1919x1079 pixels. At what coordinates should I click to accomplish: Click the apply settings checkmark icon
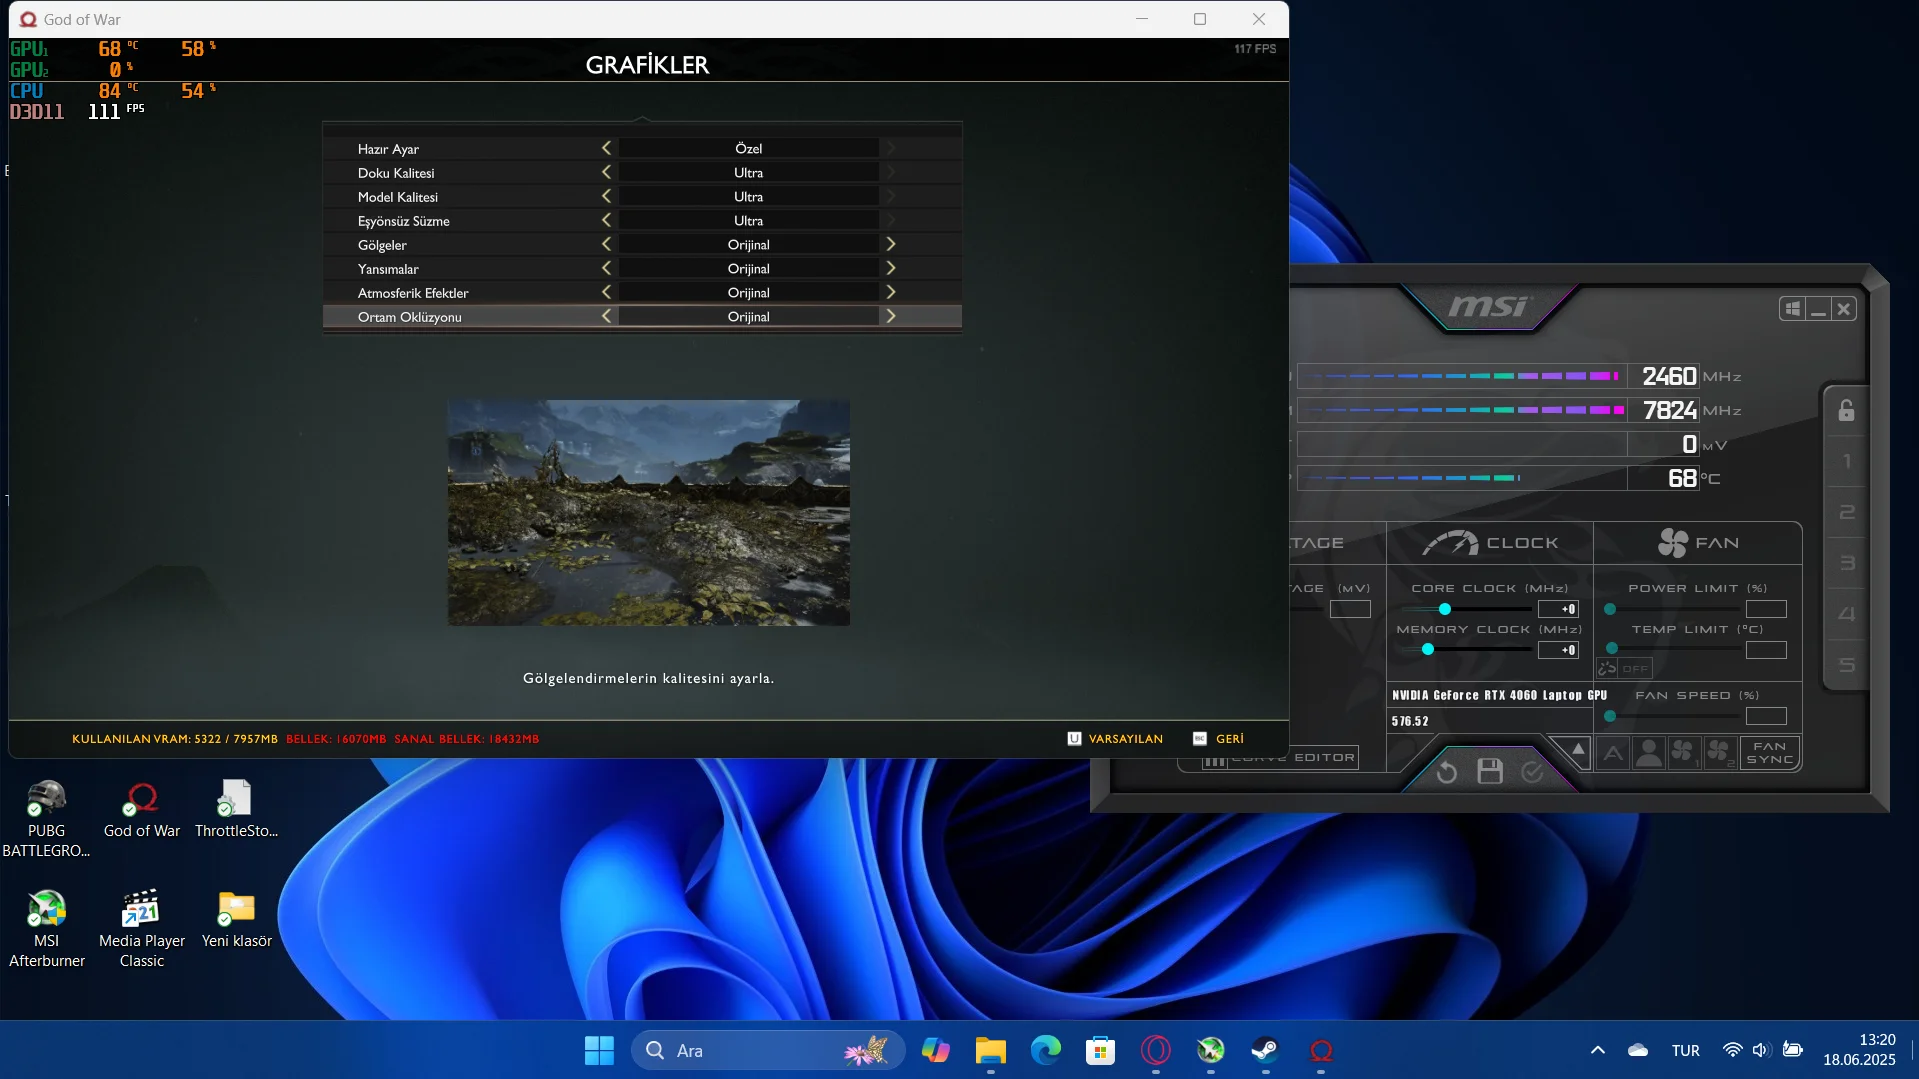click(x=1532, y=772)
